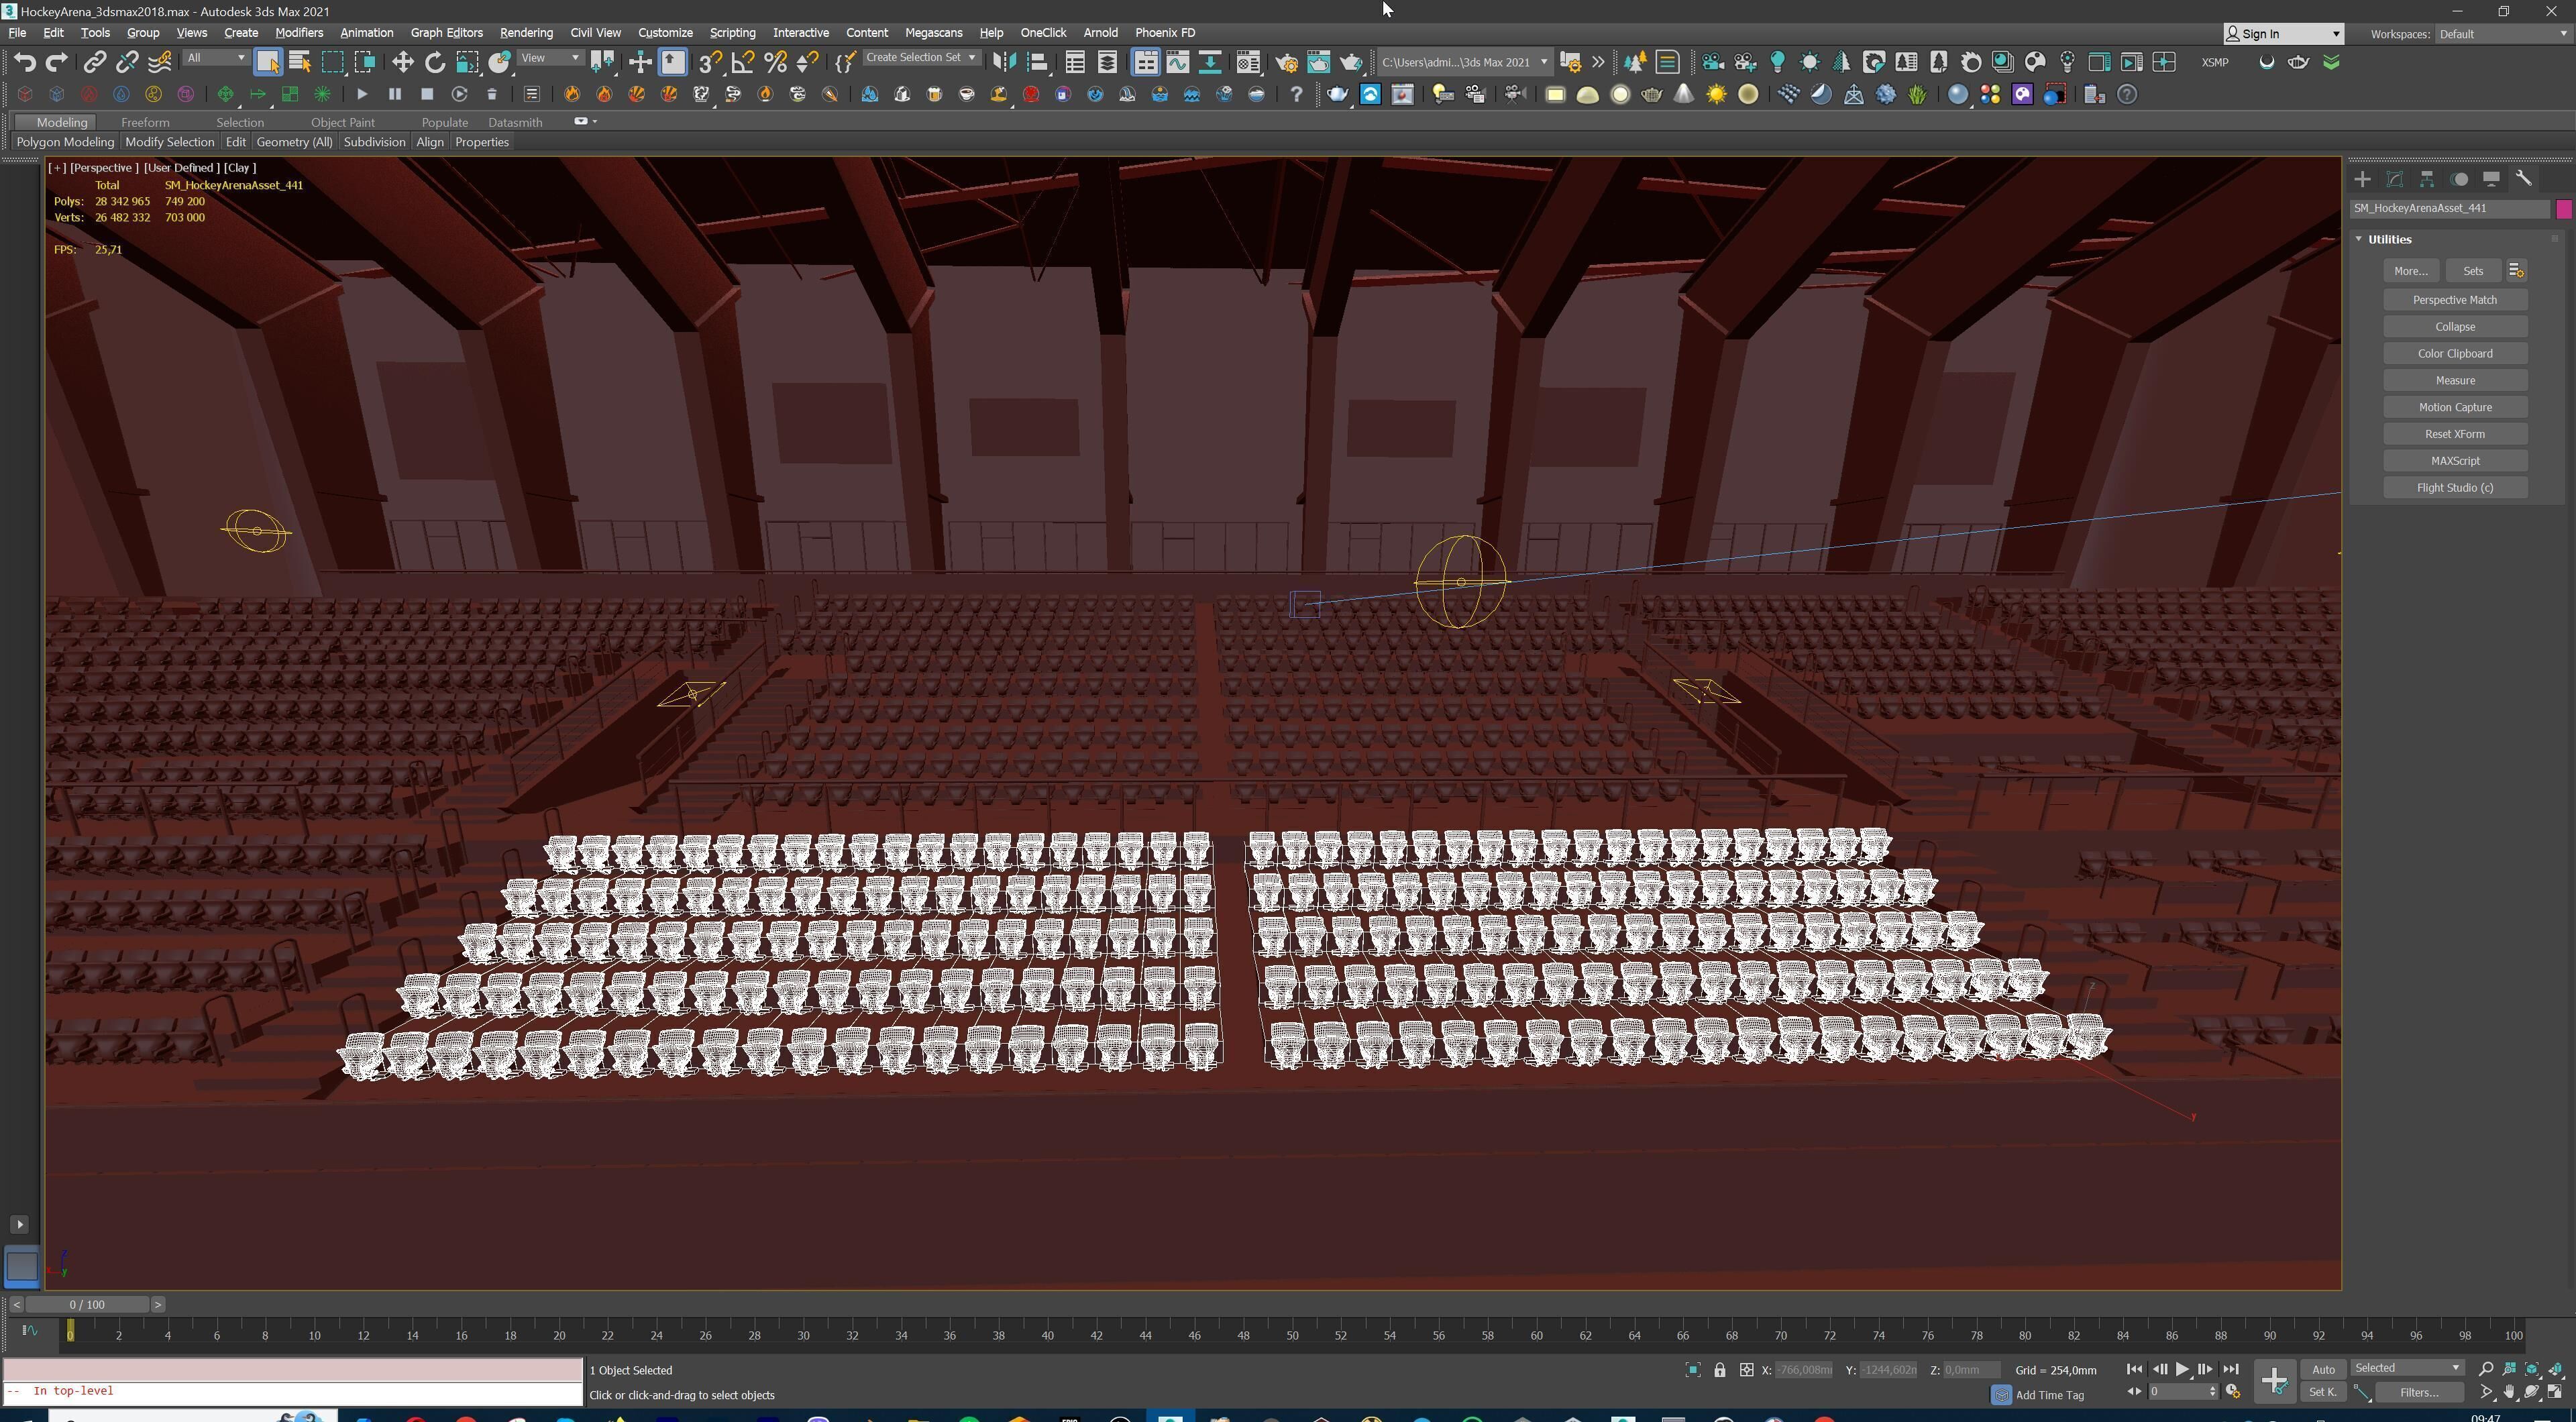Click the Set Keys big plus-key button
The image size is (2576, 1422).
2275,1381
